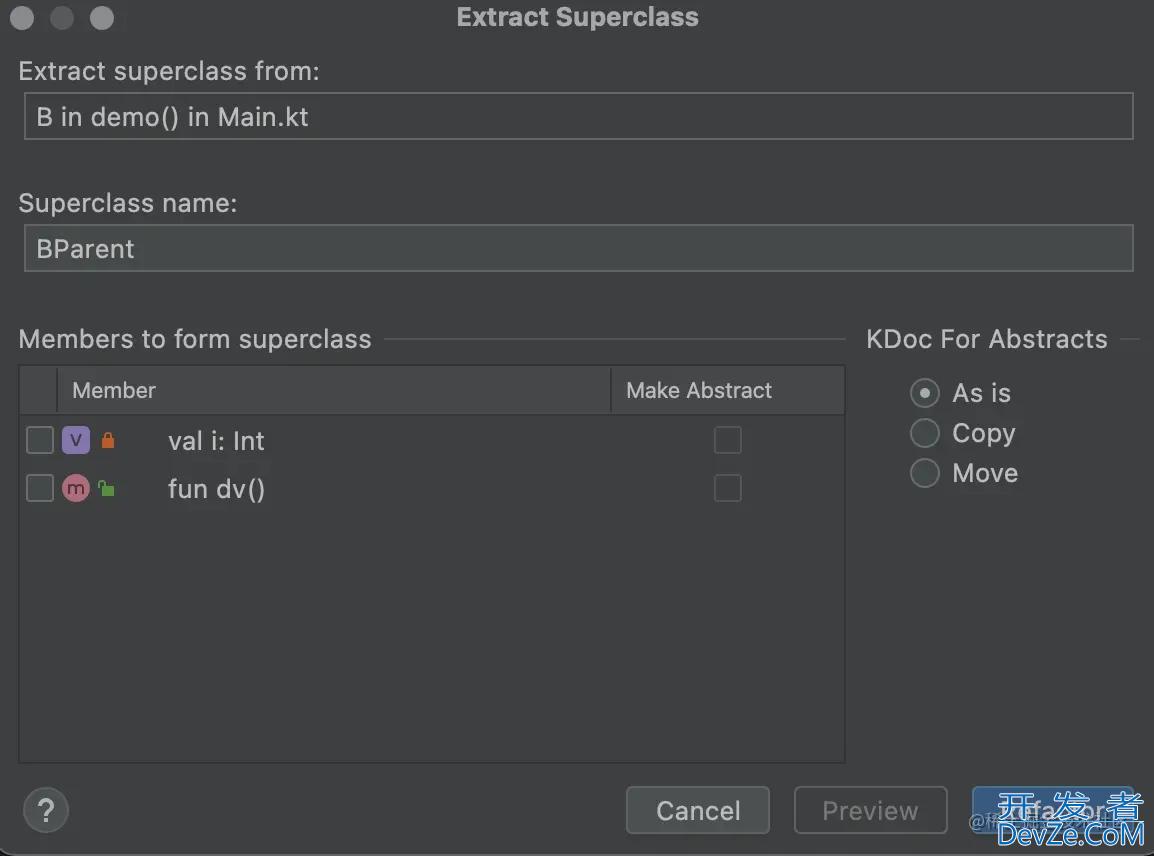Select the val i: Int member row text

(216, 441)
